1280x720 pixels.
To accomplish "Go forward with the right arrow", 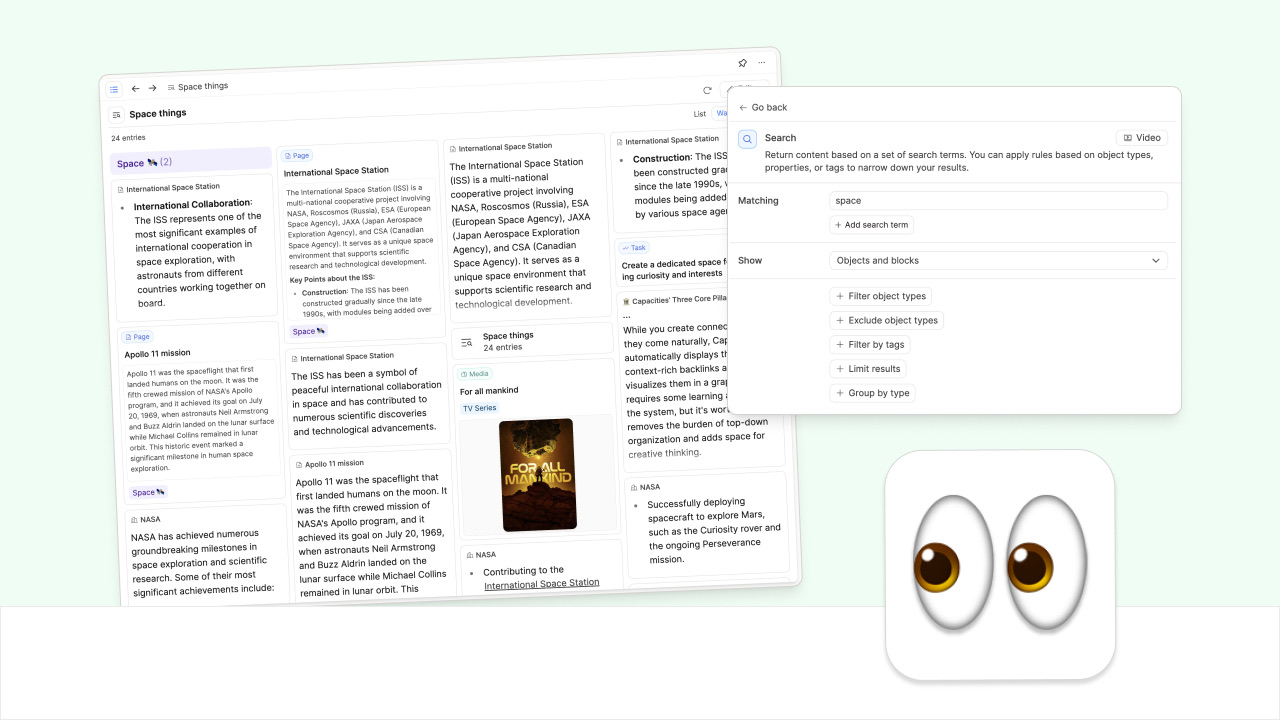I will [x=153, y=88].
